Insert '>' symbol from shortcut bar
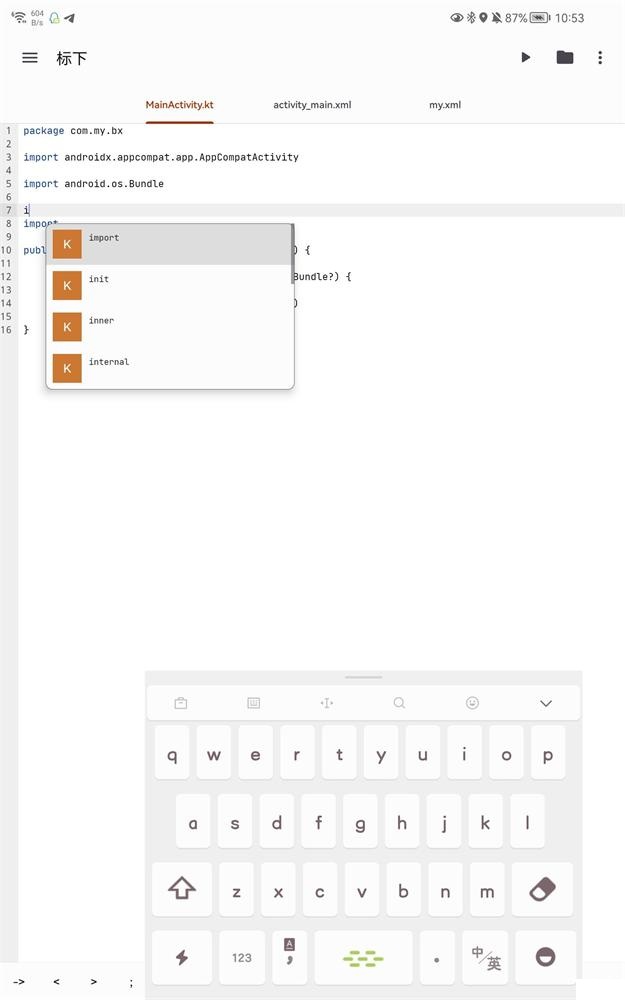Screen dimensions: 625x1000 (94, 982)
